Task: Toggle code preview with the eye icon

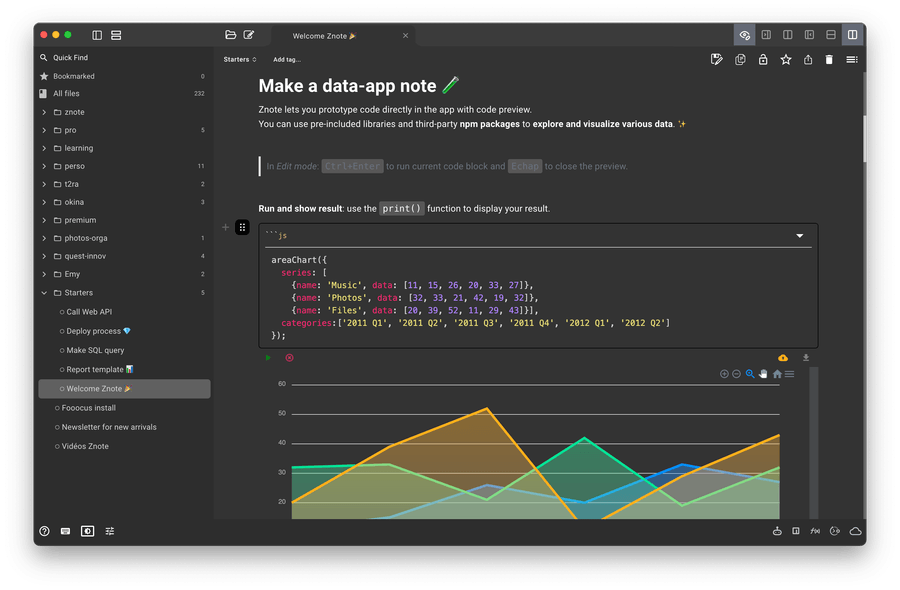Action: click(744, 33)
